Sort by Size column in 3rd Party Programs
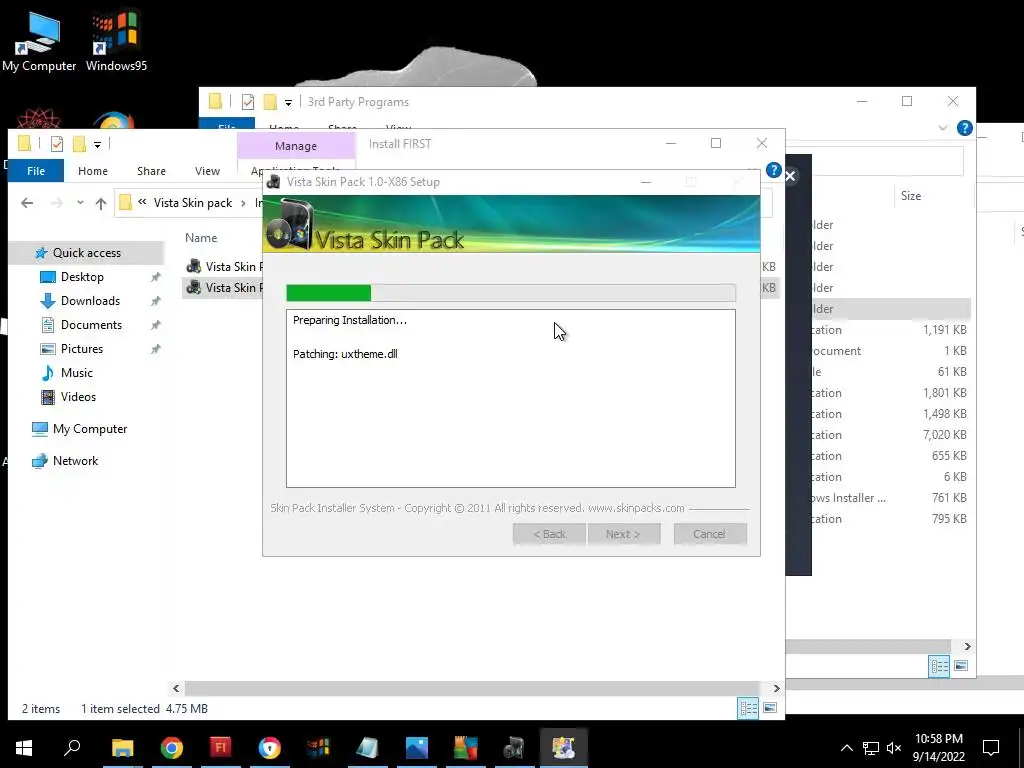The image size is (1024, 768). (911, 196)
